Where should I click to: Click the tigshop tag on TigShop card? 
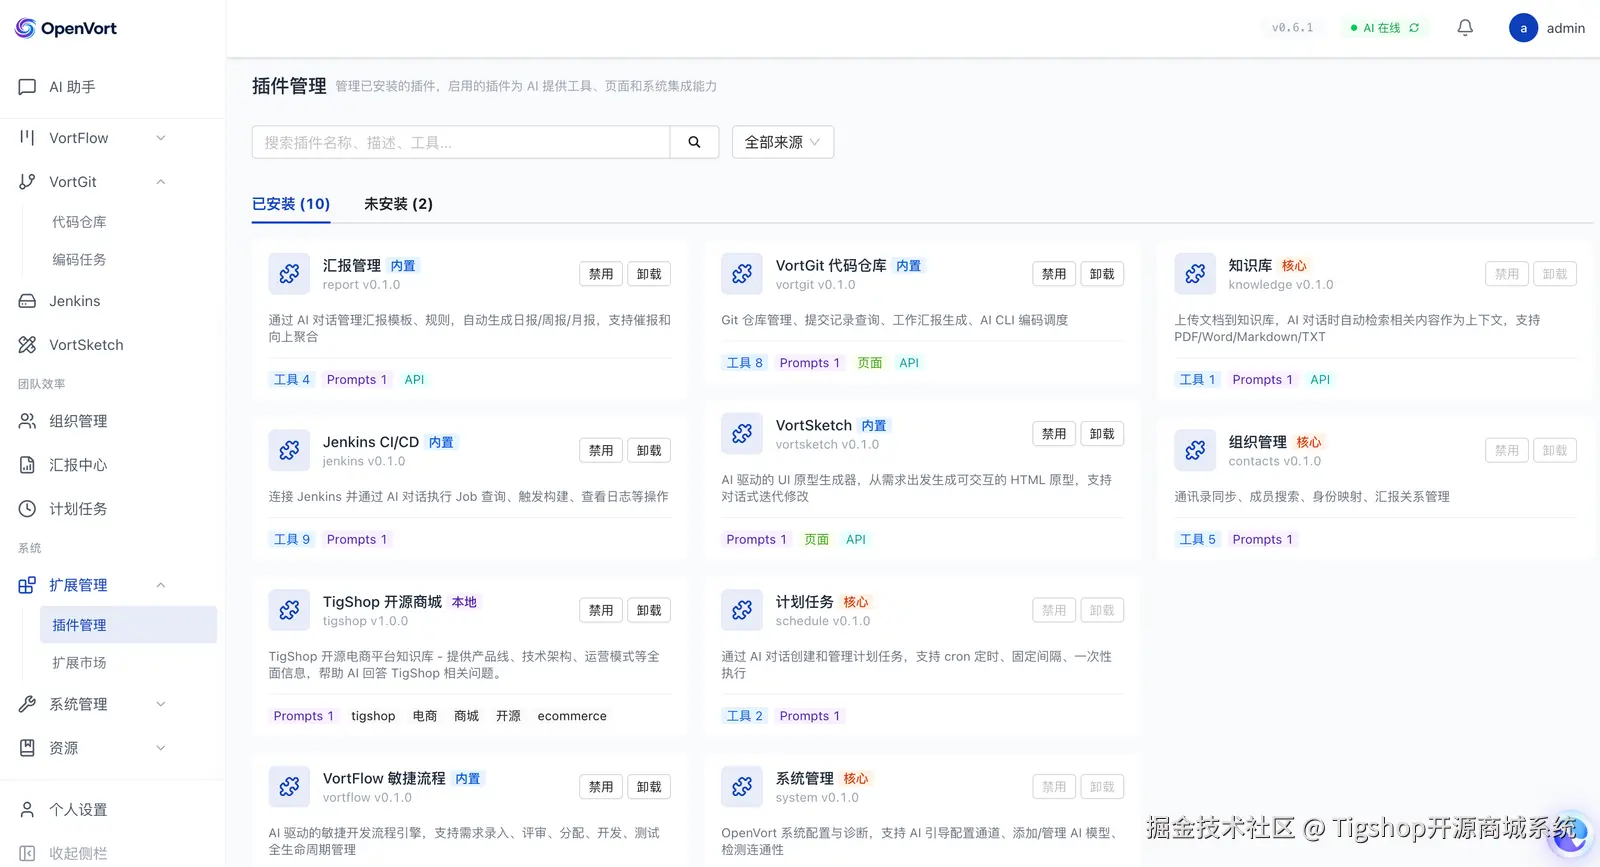373,716
